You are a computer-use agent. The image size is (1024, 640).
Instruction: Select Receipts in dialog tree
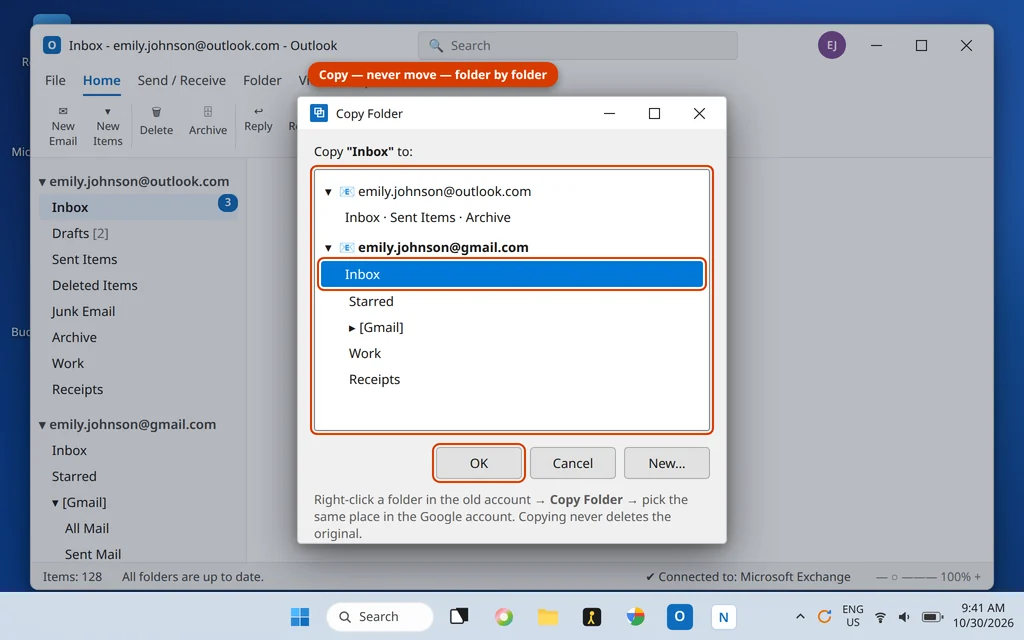click(x=374, y=379)
